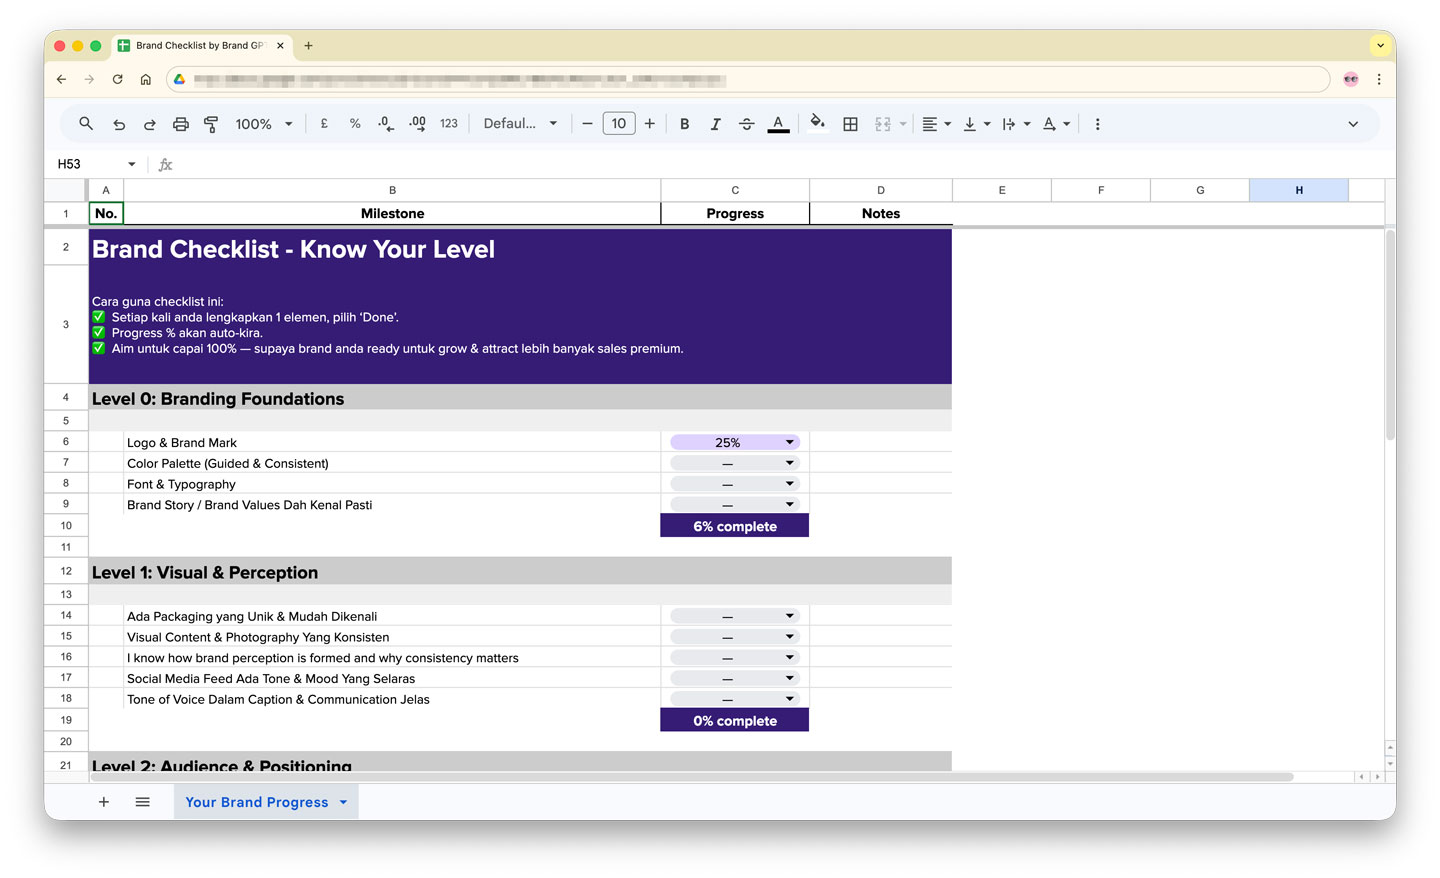Open the Default font dropdown
This screenshot has height=878, width=1440.
[520, 124]
